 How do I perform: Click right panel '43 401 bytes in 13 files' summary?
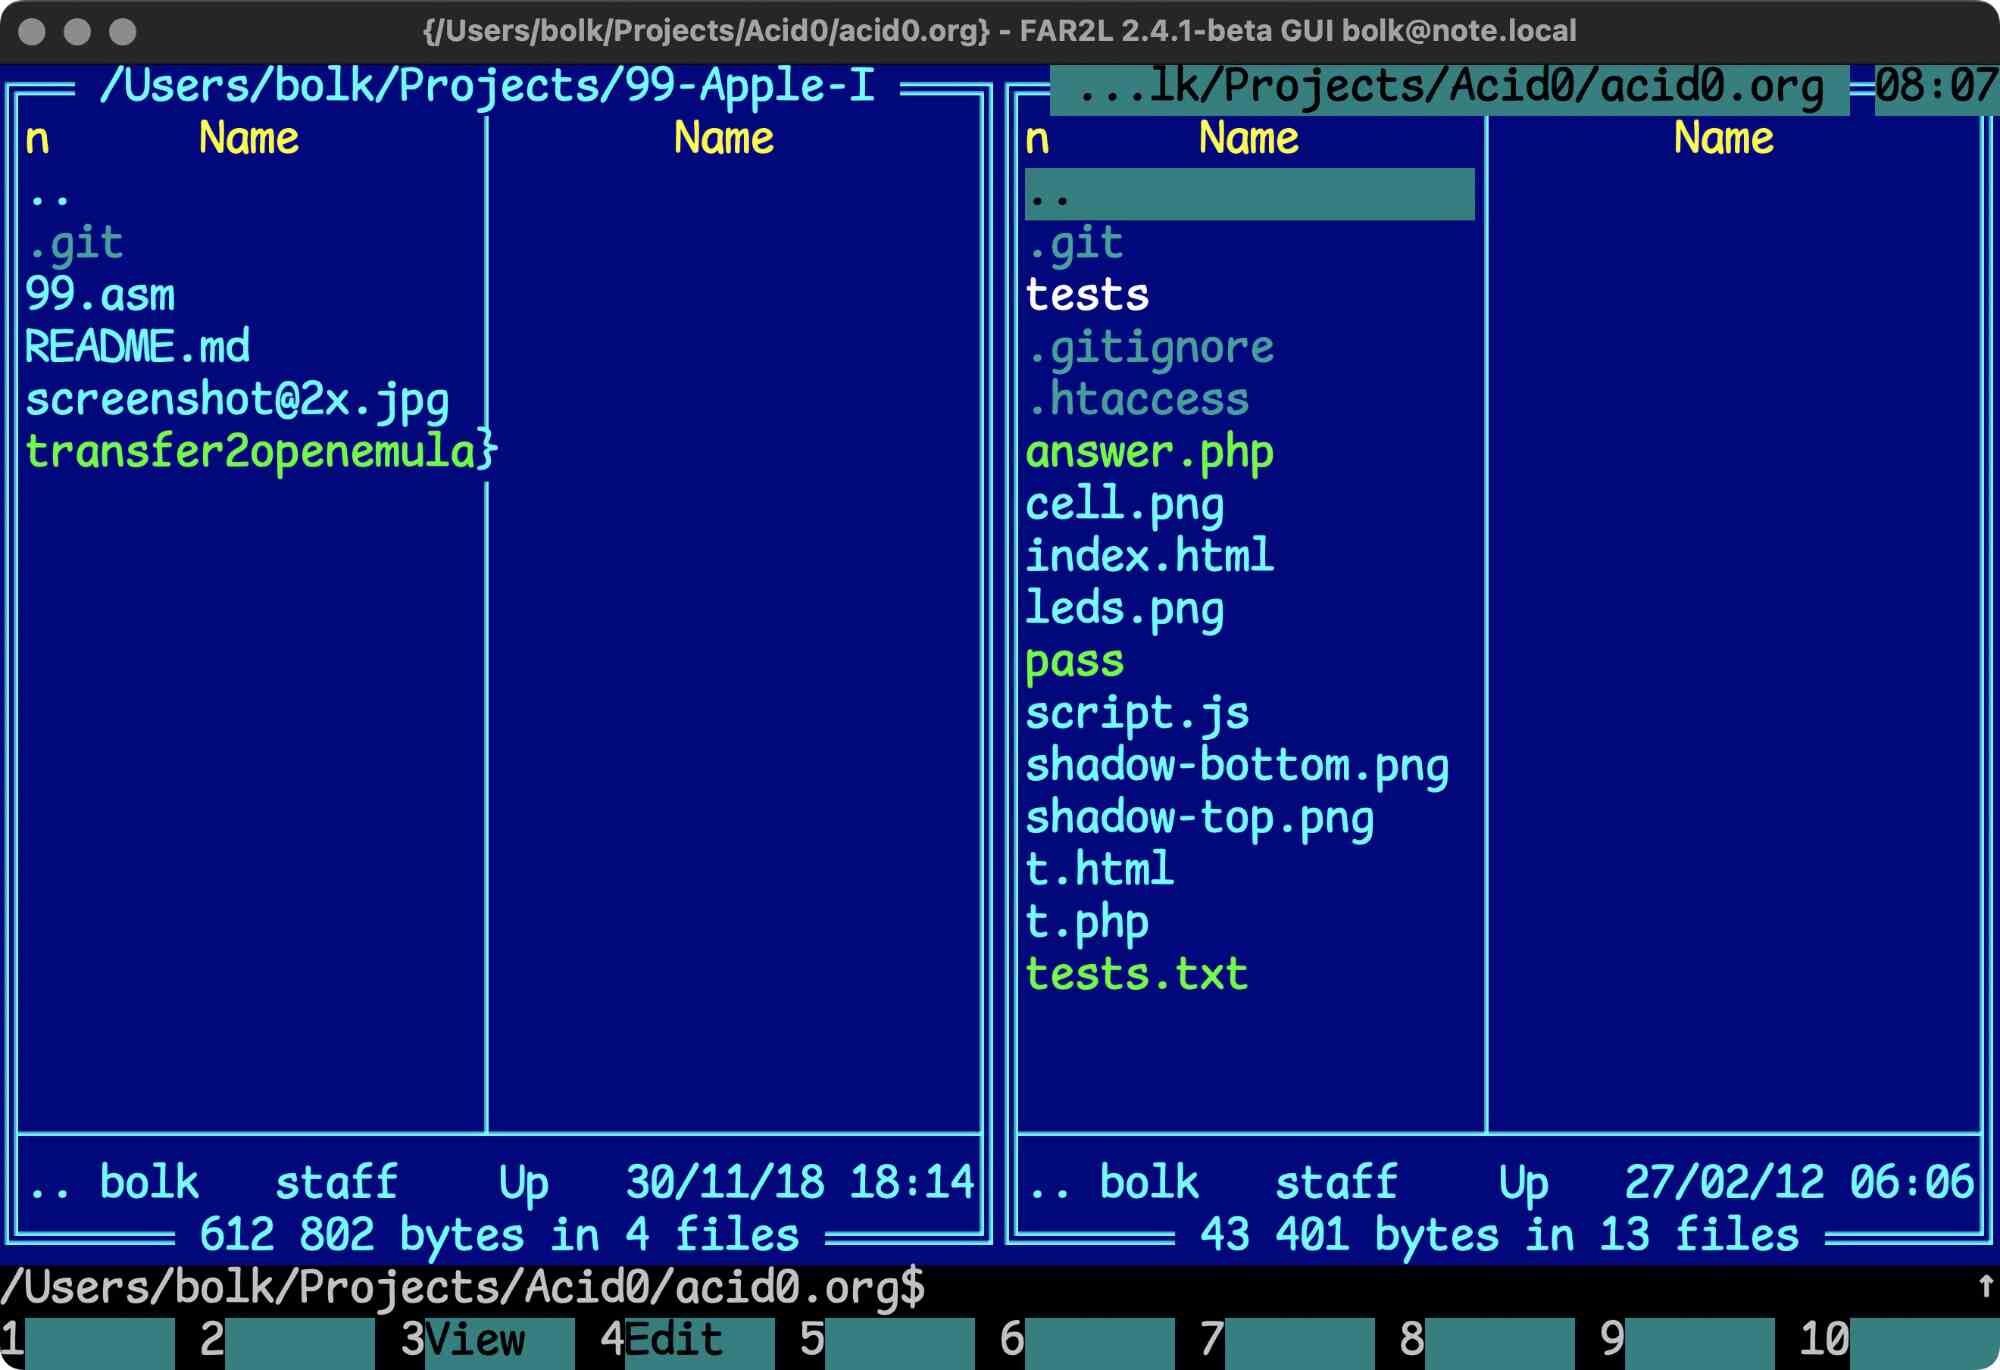[x=1500, y=1236]
